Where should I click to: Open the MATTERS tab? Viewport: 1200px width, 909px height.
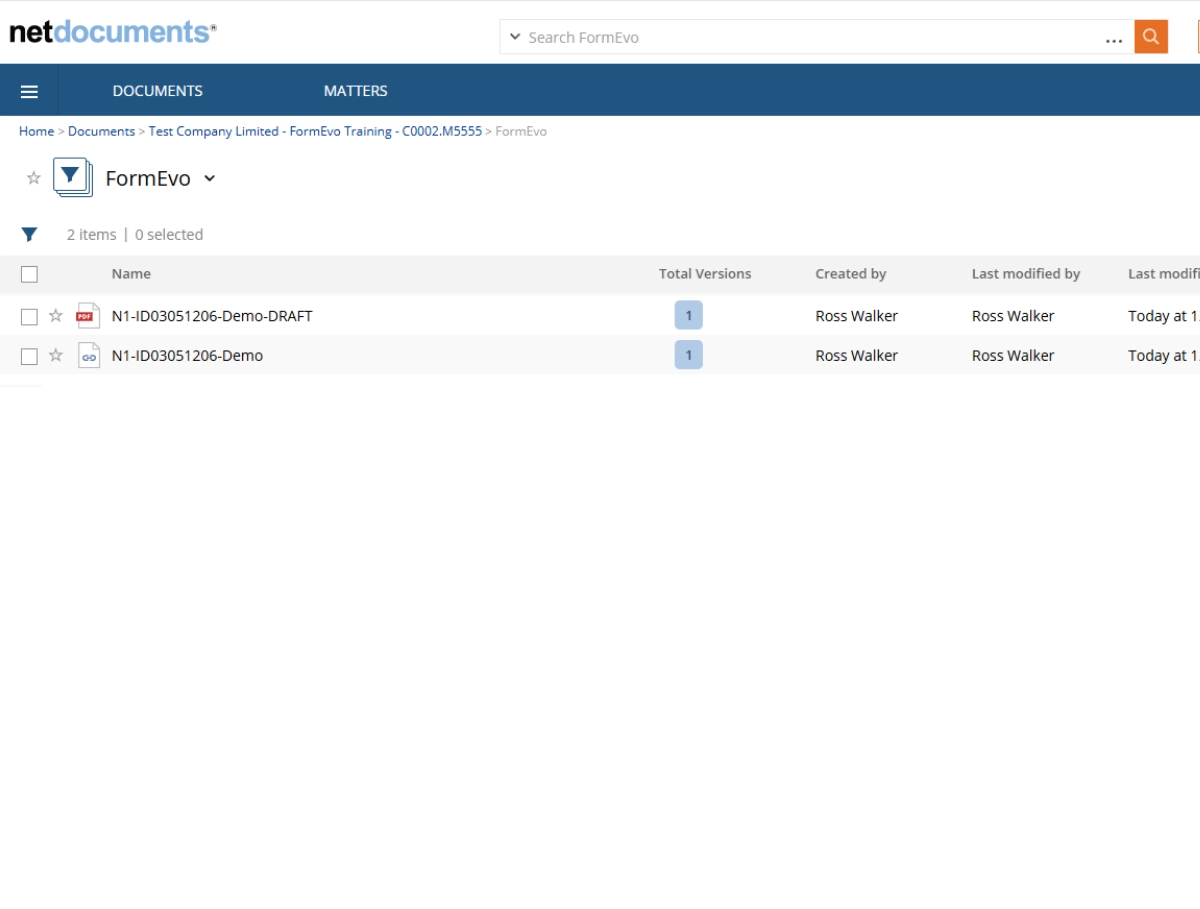pos(355,91)
